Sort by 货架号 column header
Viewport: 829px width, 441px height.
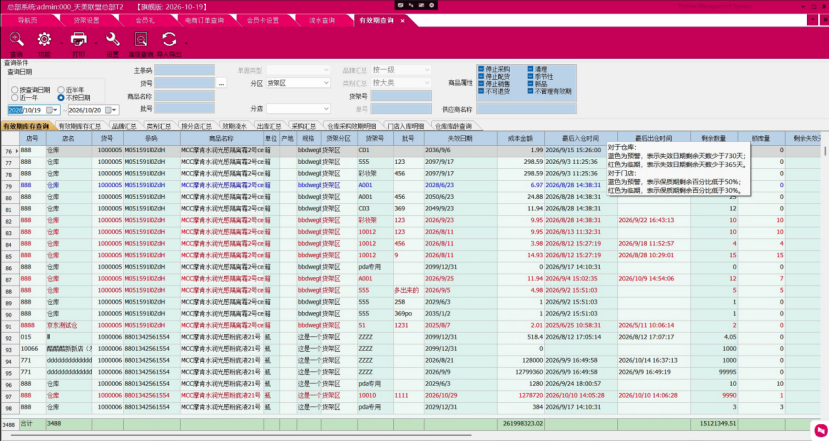pyautogui.click(x=375, y=139)
